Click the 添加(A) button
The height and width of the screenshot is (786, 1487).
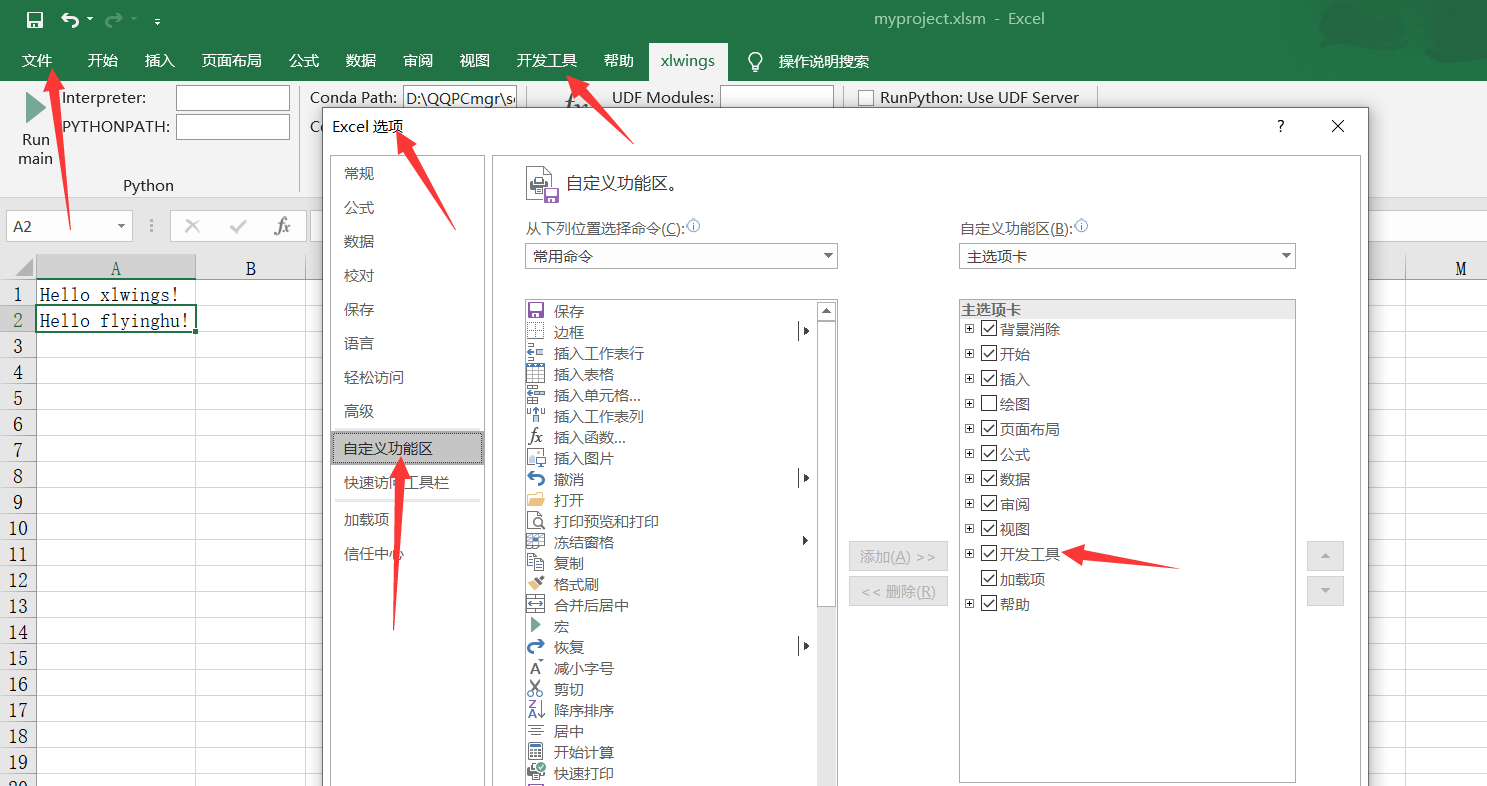tap(897, 555)
